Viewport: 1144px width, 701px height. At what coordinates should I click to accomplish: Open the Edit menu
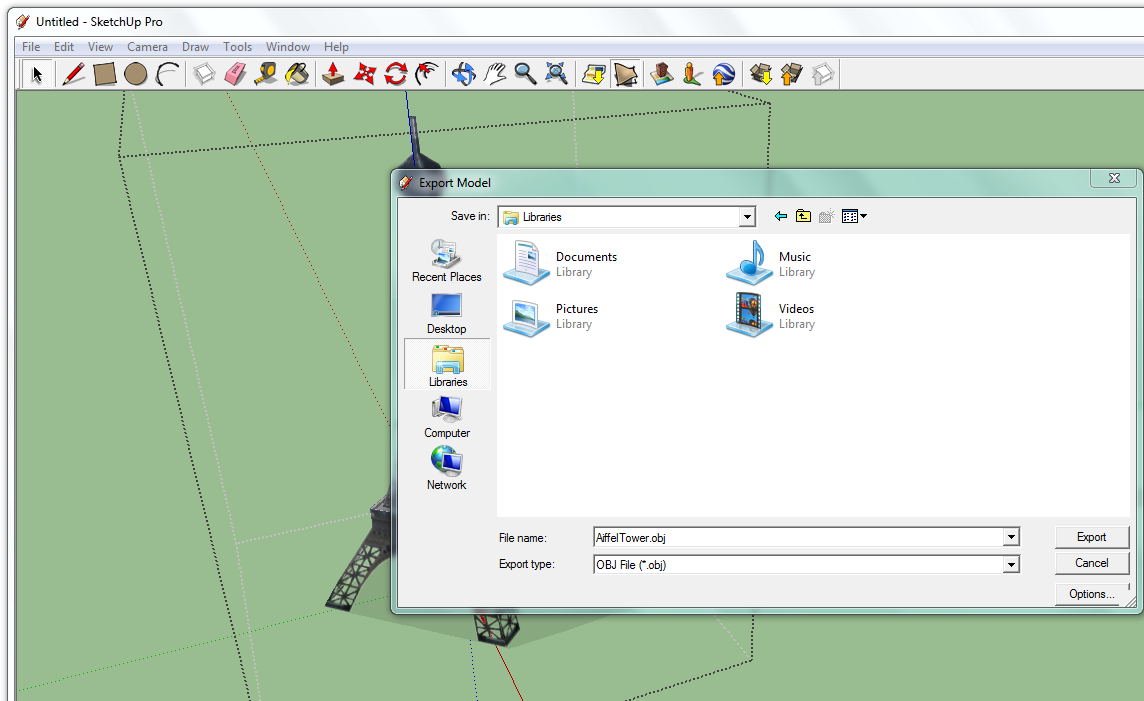click(64, 47)
